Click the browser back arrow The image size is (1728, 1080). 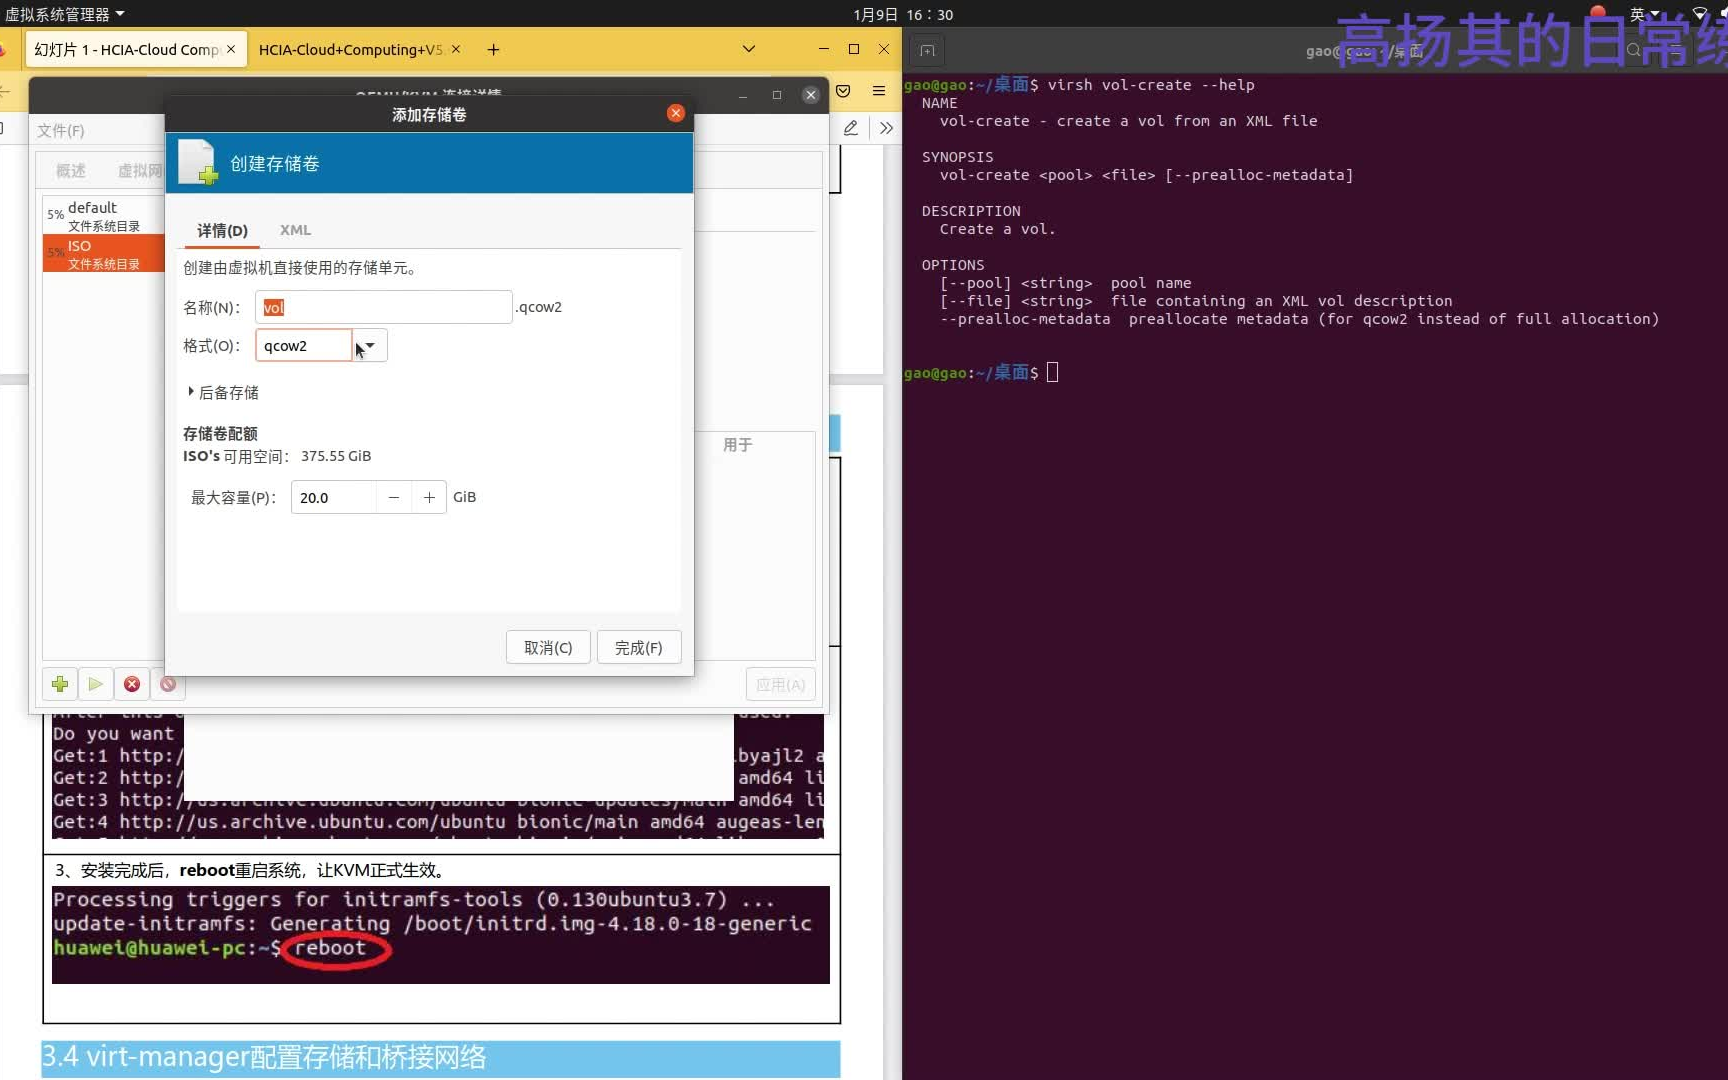(5, 91)
